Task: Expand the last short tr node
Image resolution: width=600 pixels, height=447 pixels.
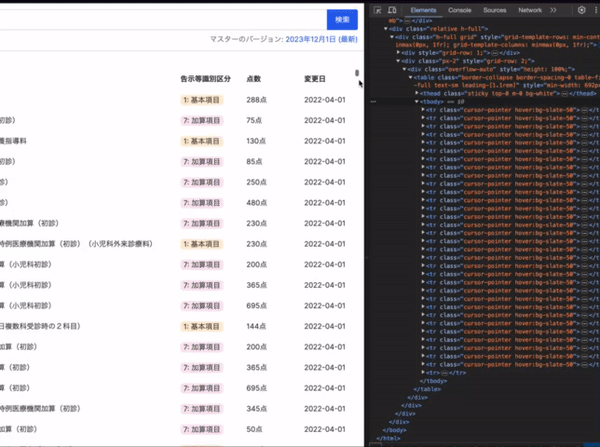Action: tap(423, 372)
